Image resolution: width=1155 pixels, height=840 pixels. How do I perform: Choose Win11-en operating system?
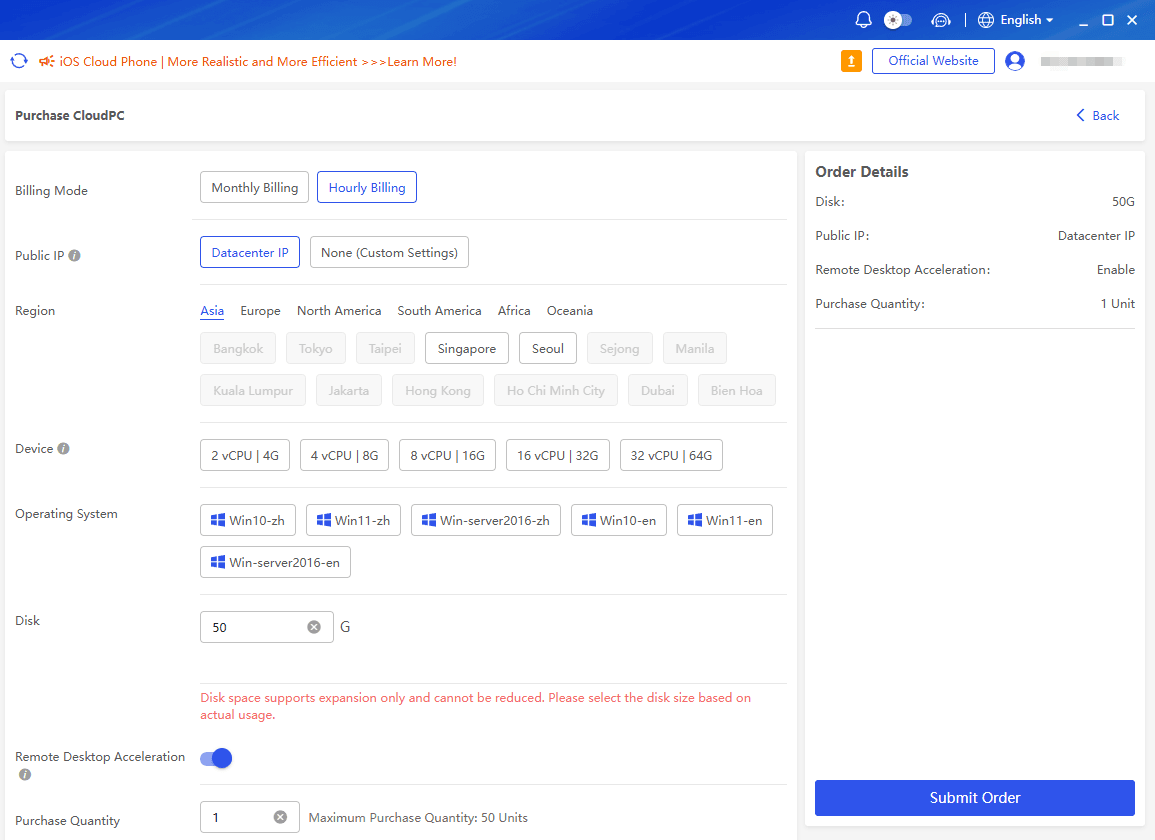725,520
